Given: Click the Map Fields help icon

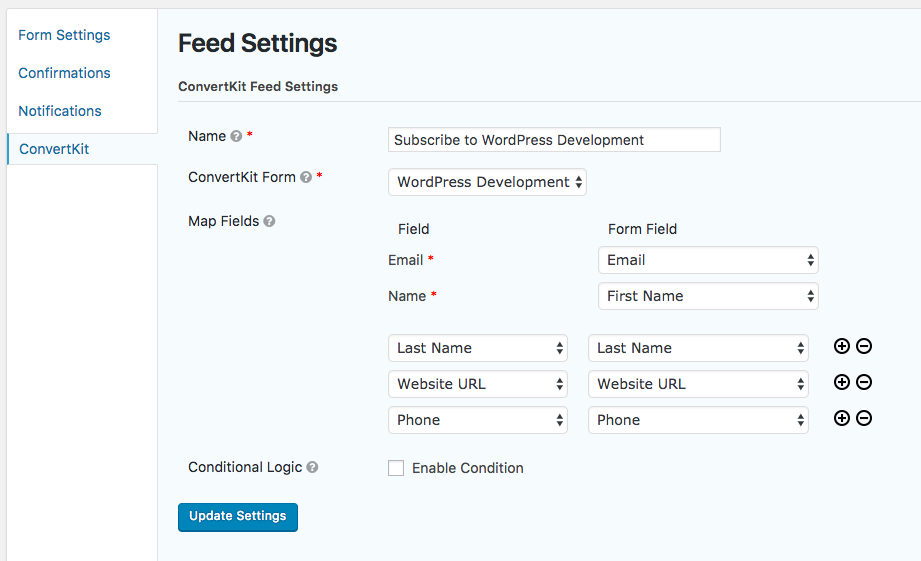Looking at the screenshot, I should (x=269, y=222).
